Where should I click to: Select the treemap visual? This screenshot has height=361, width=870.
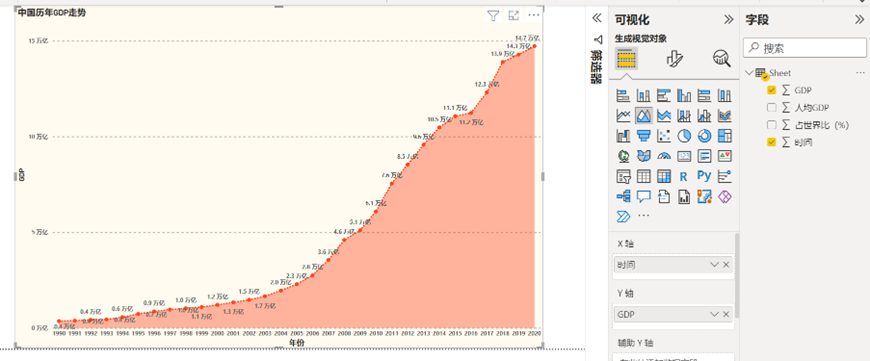point(725,135)
